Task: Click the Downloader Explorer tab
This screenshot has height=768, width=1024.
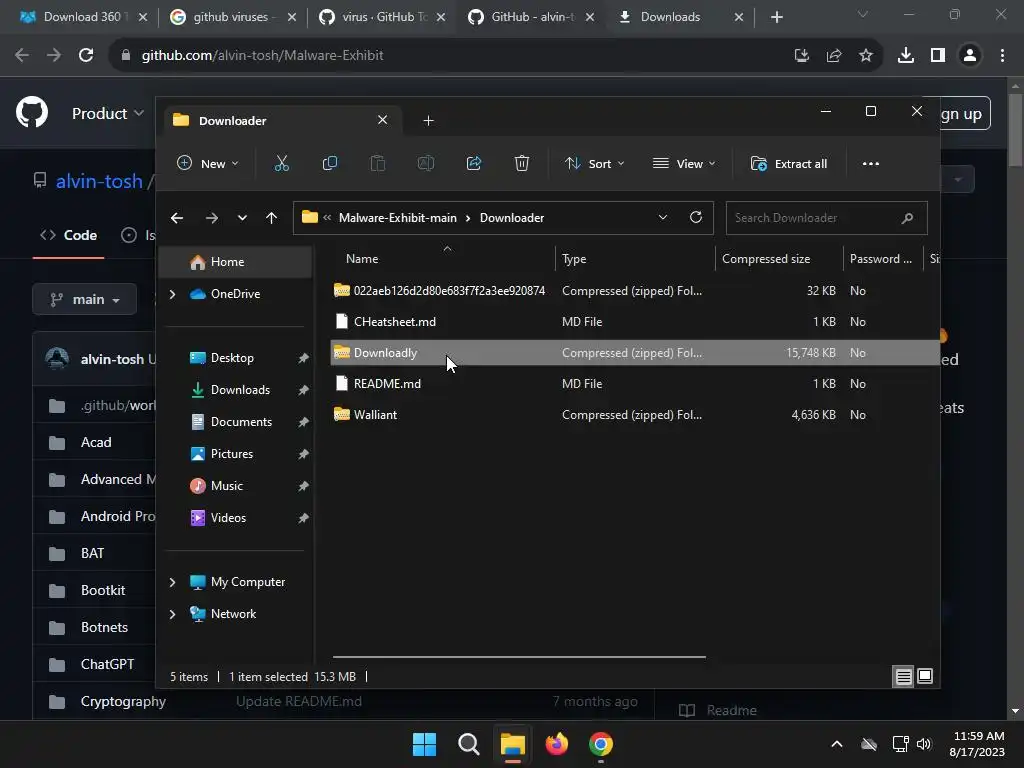Action: [281, 120]
